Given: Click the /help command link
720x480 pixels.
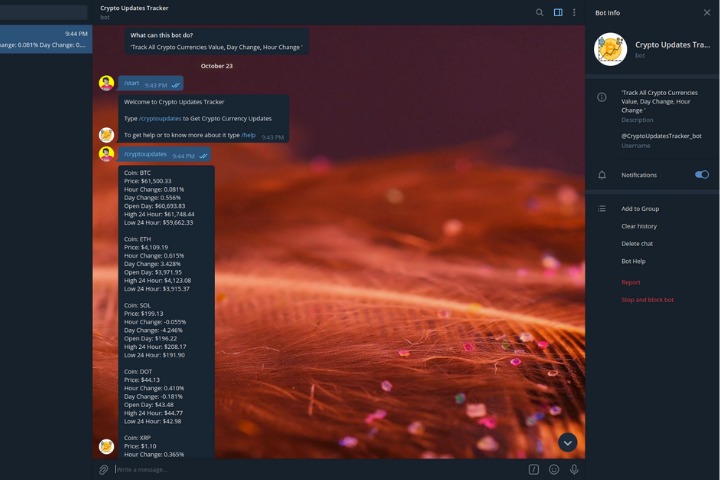Looking at the screenshot, I should click(248, 135).
